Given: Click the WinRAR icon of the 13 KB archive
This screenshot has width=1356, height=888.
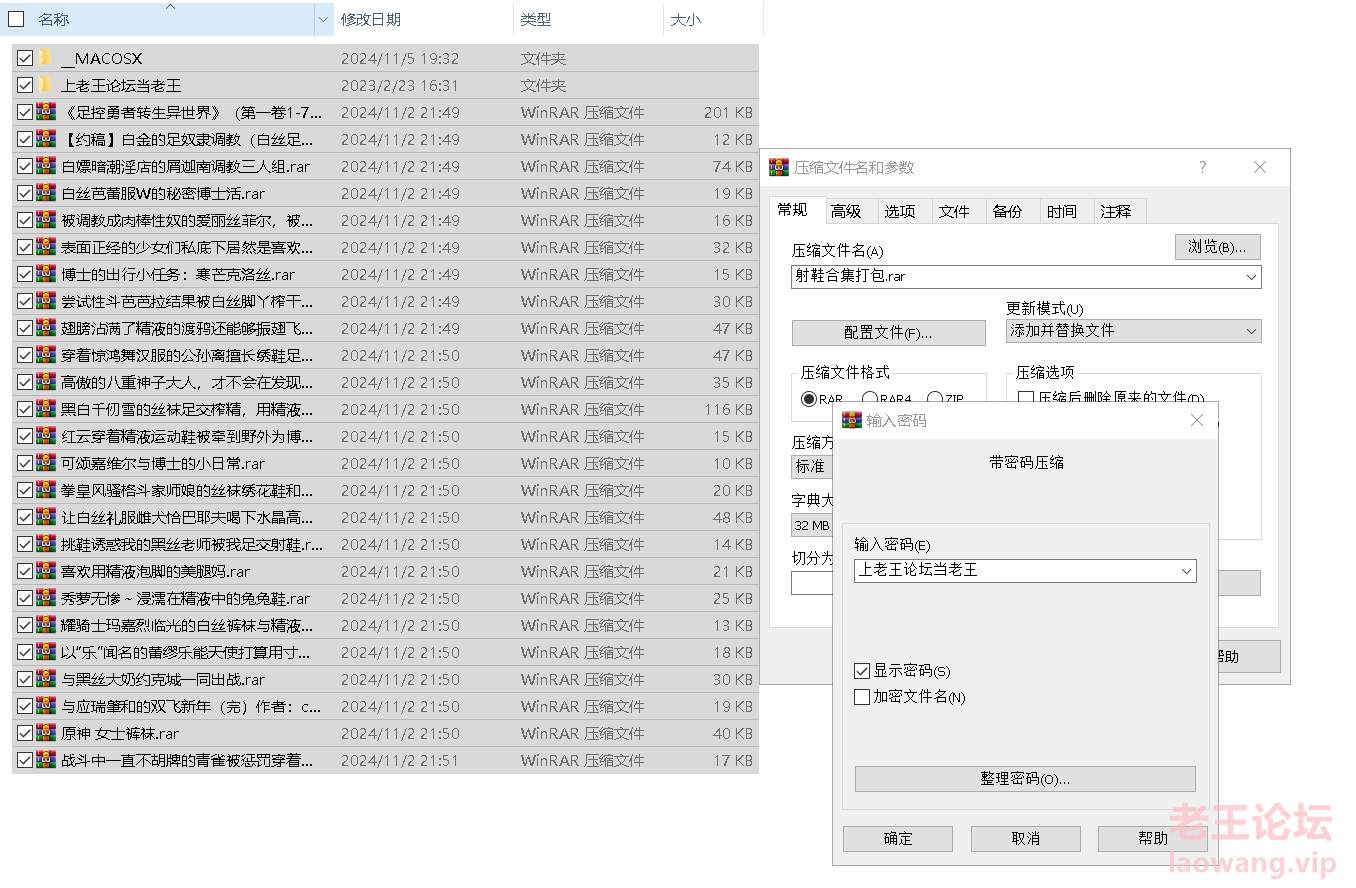Looking at the screenshot, I should coord(45,625).
